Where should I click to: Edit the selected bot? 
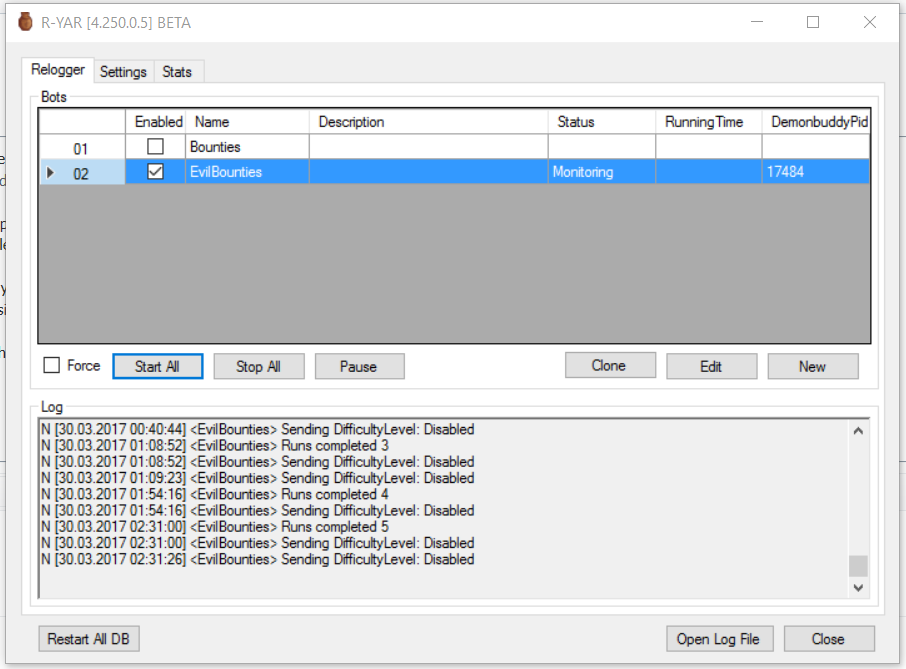point(711,366)
